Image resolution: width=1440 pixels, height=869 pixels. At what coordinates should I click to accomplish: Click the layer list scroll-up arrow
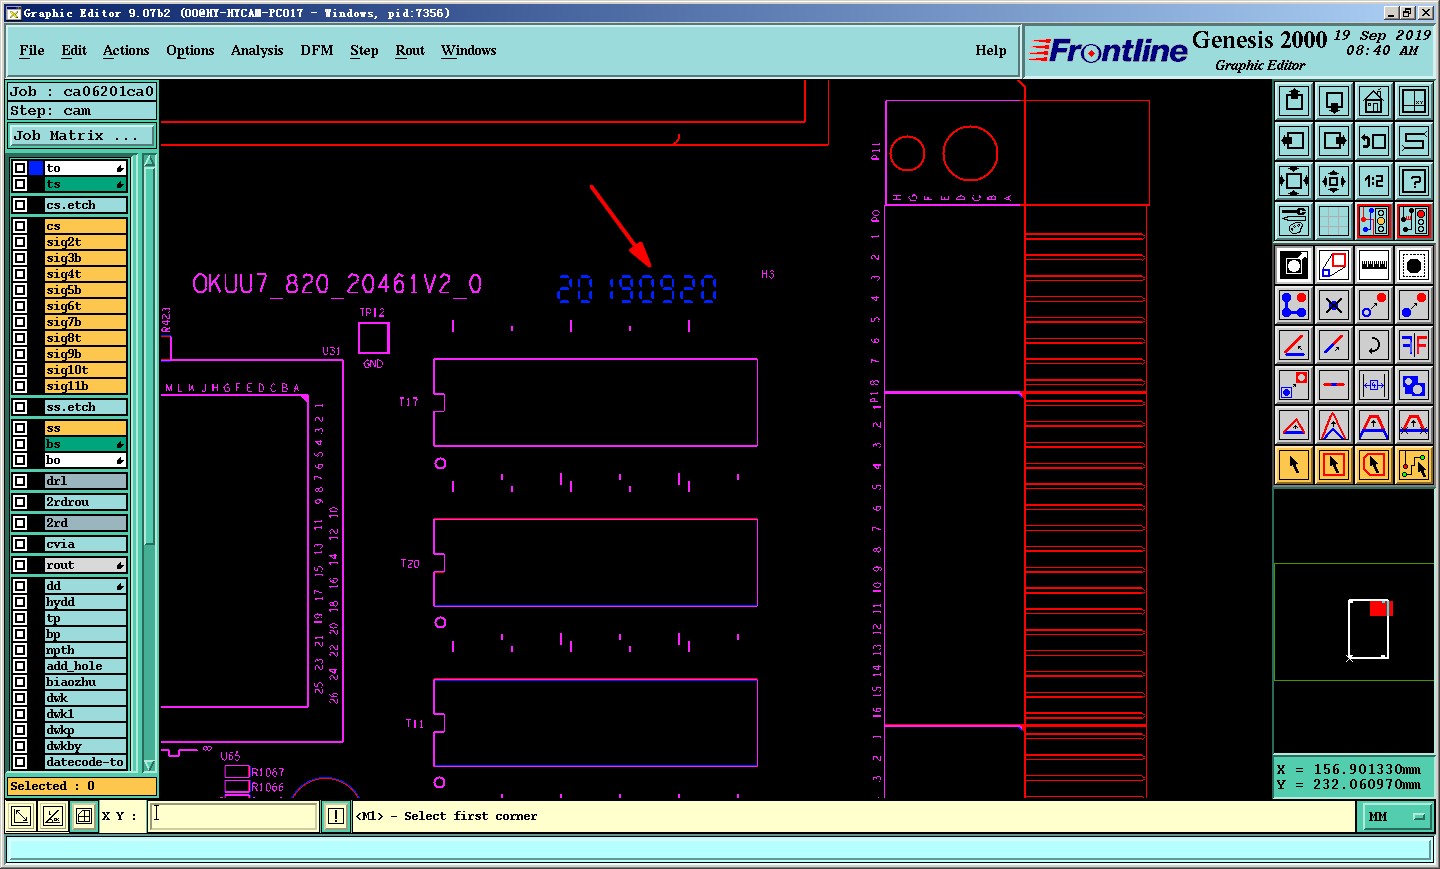click(x=150, y=161)
